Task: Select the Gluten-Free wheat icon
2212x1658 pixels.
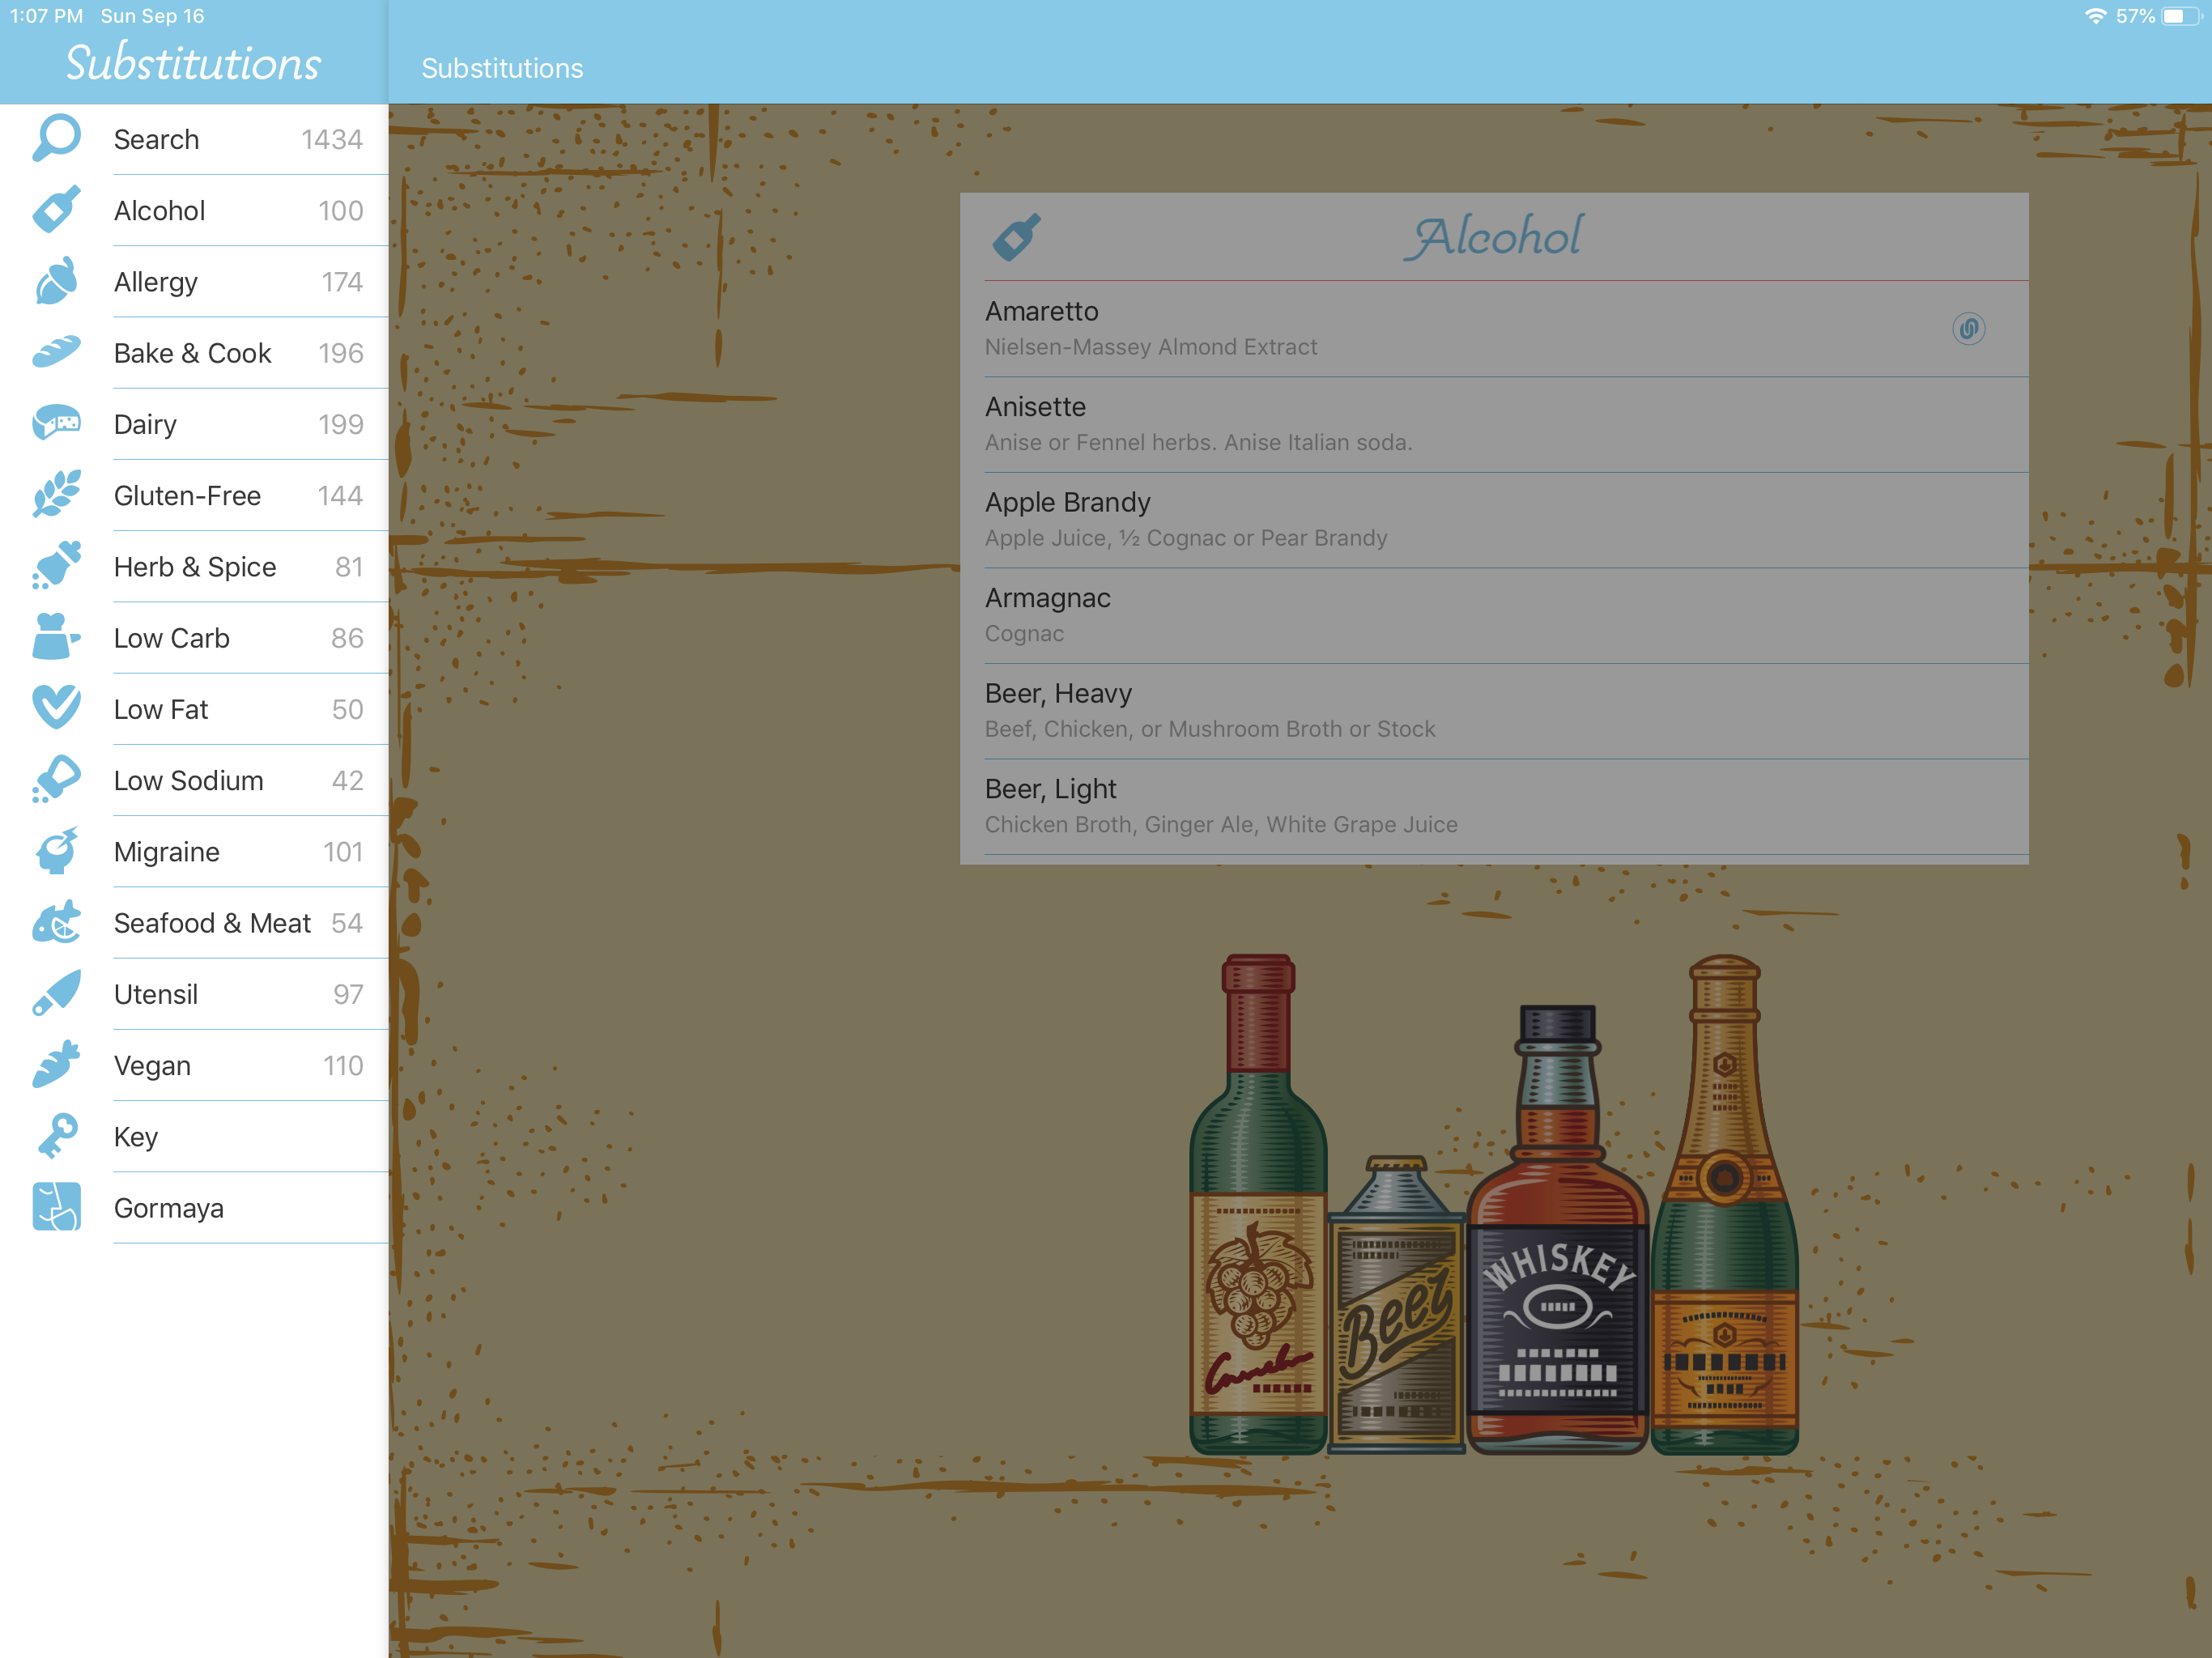Action: click(x=56, y=495)
